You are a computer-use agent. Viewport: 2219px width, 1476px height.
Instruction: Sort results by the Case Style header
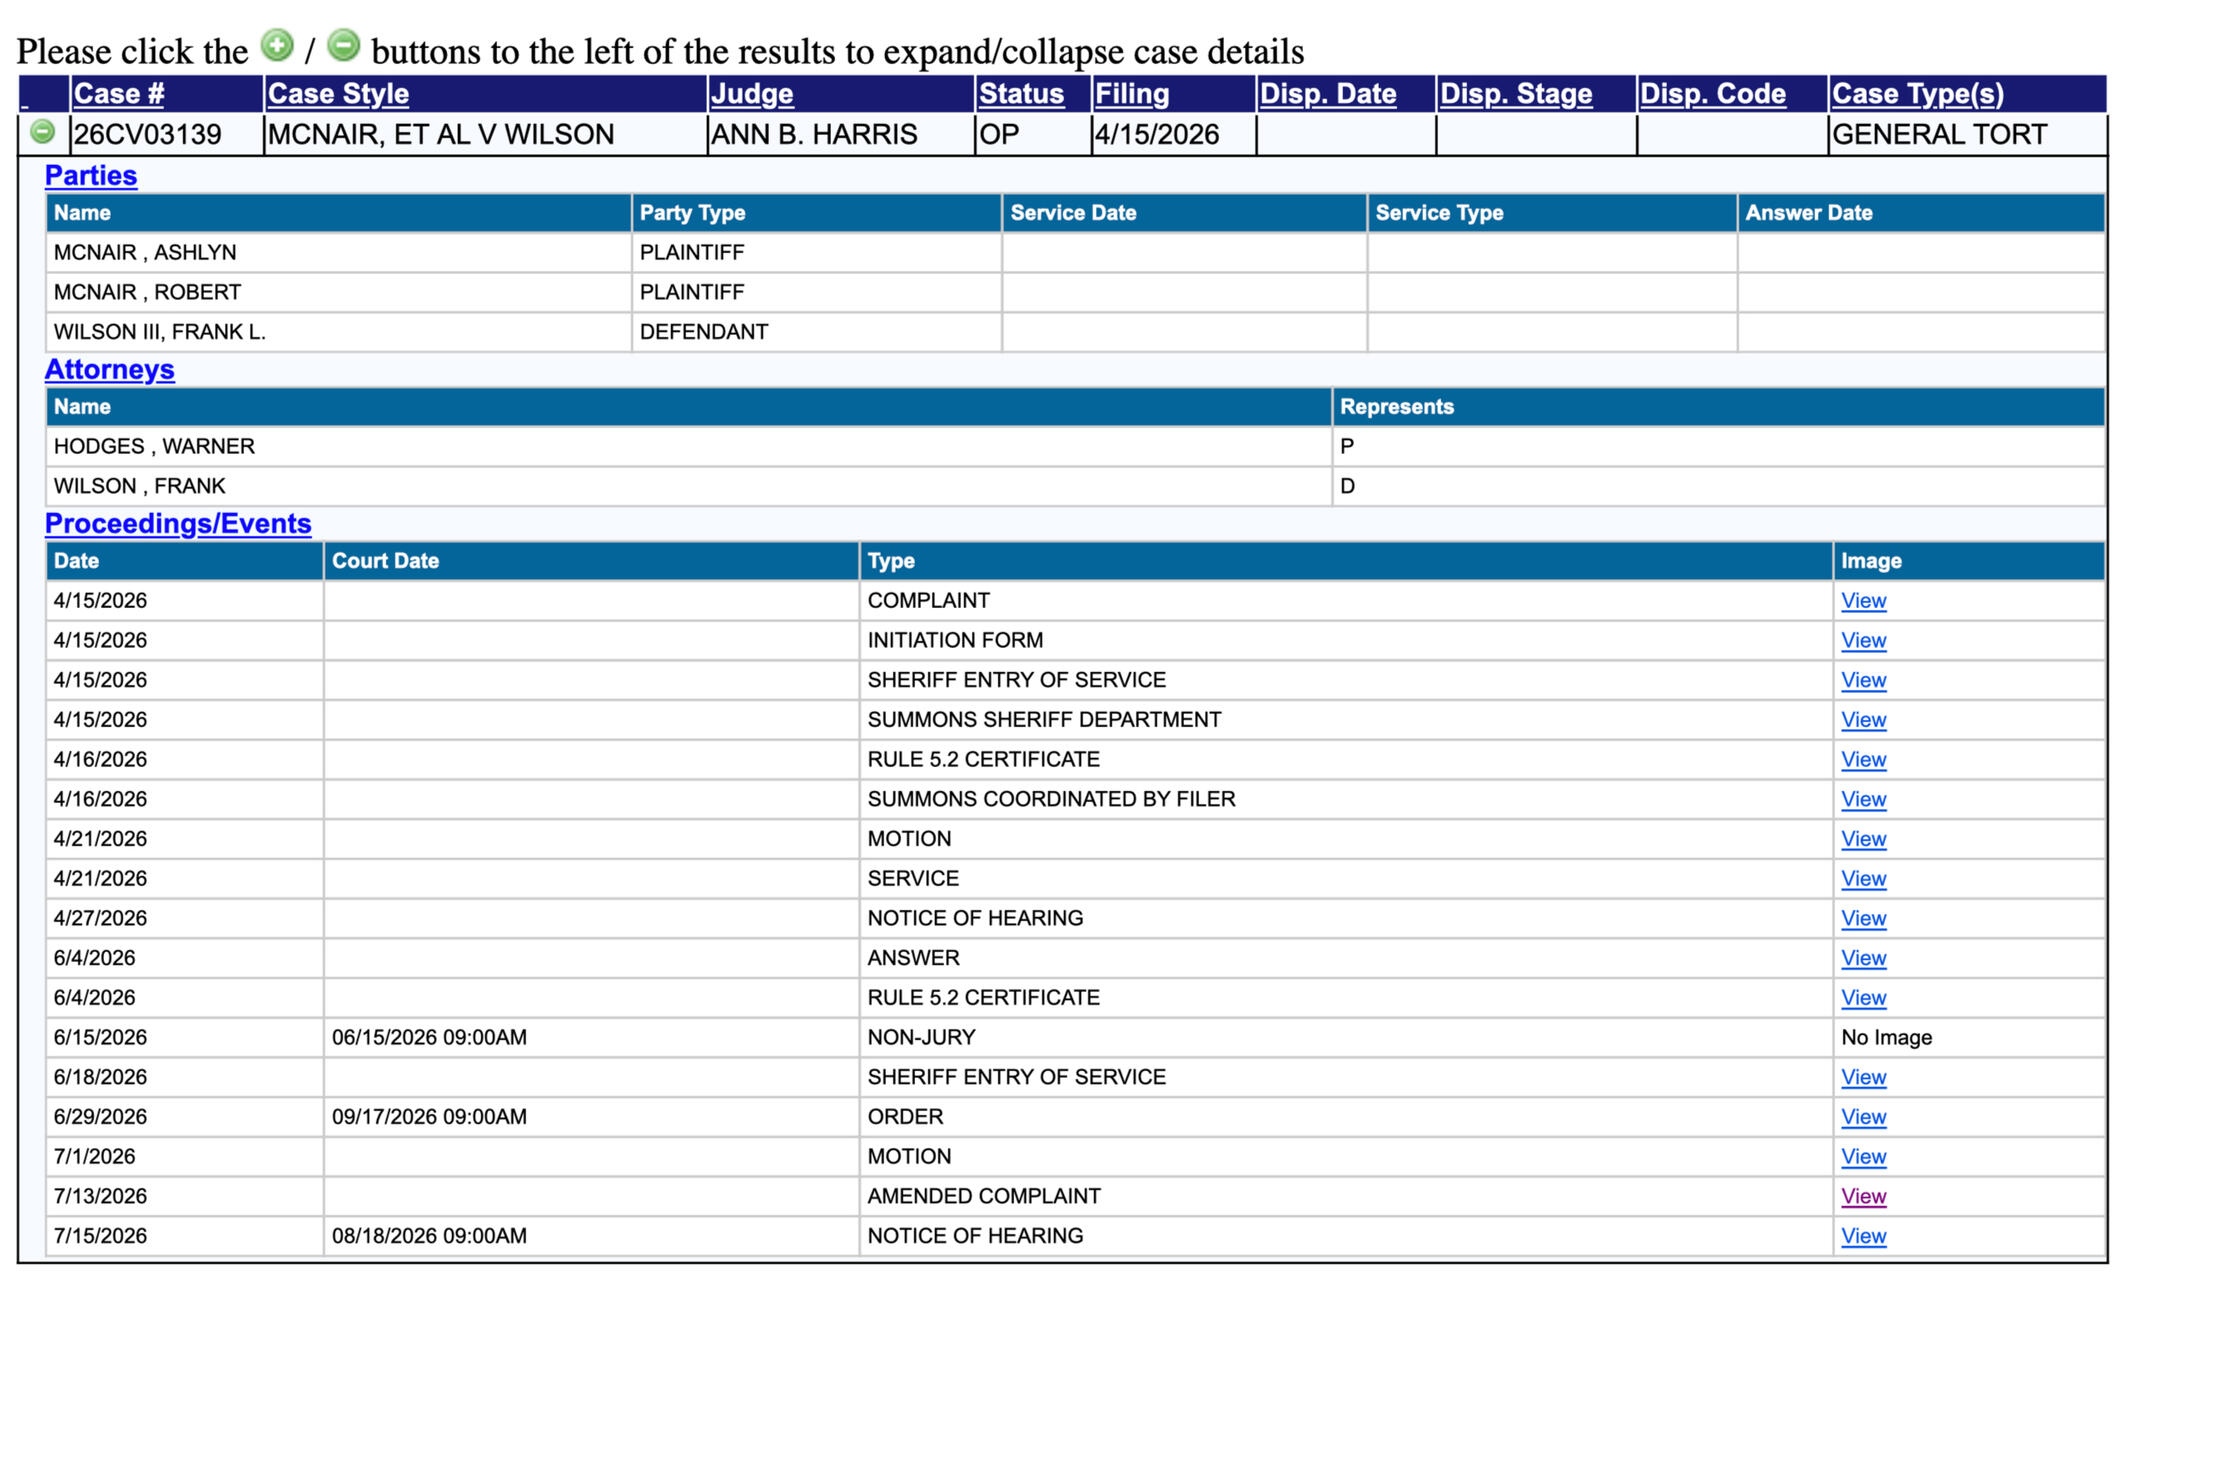pyautogui.click(x=338, y=94)
